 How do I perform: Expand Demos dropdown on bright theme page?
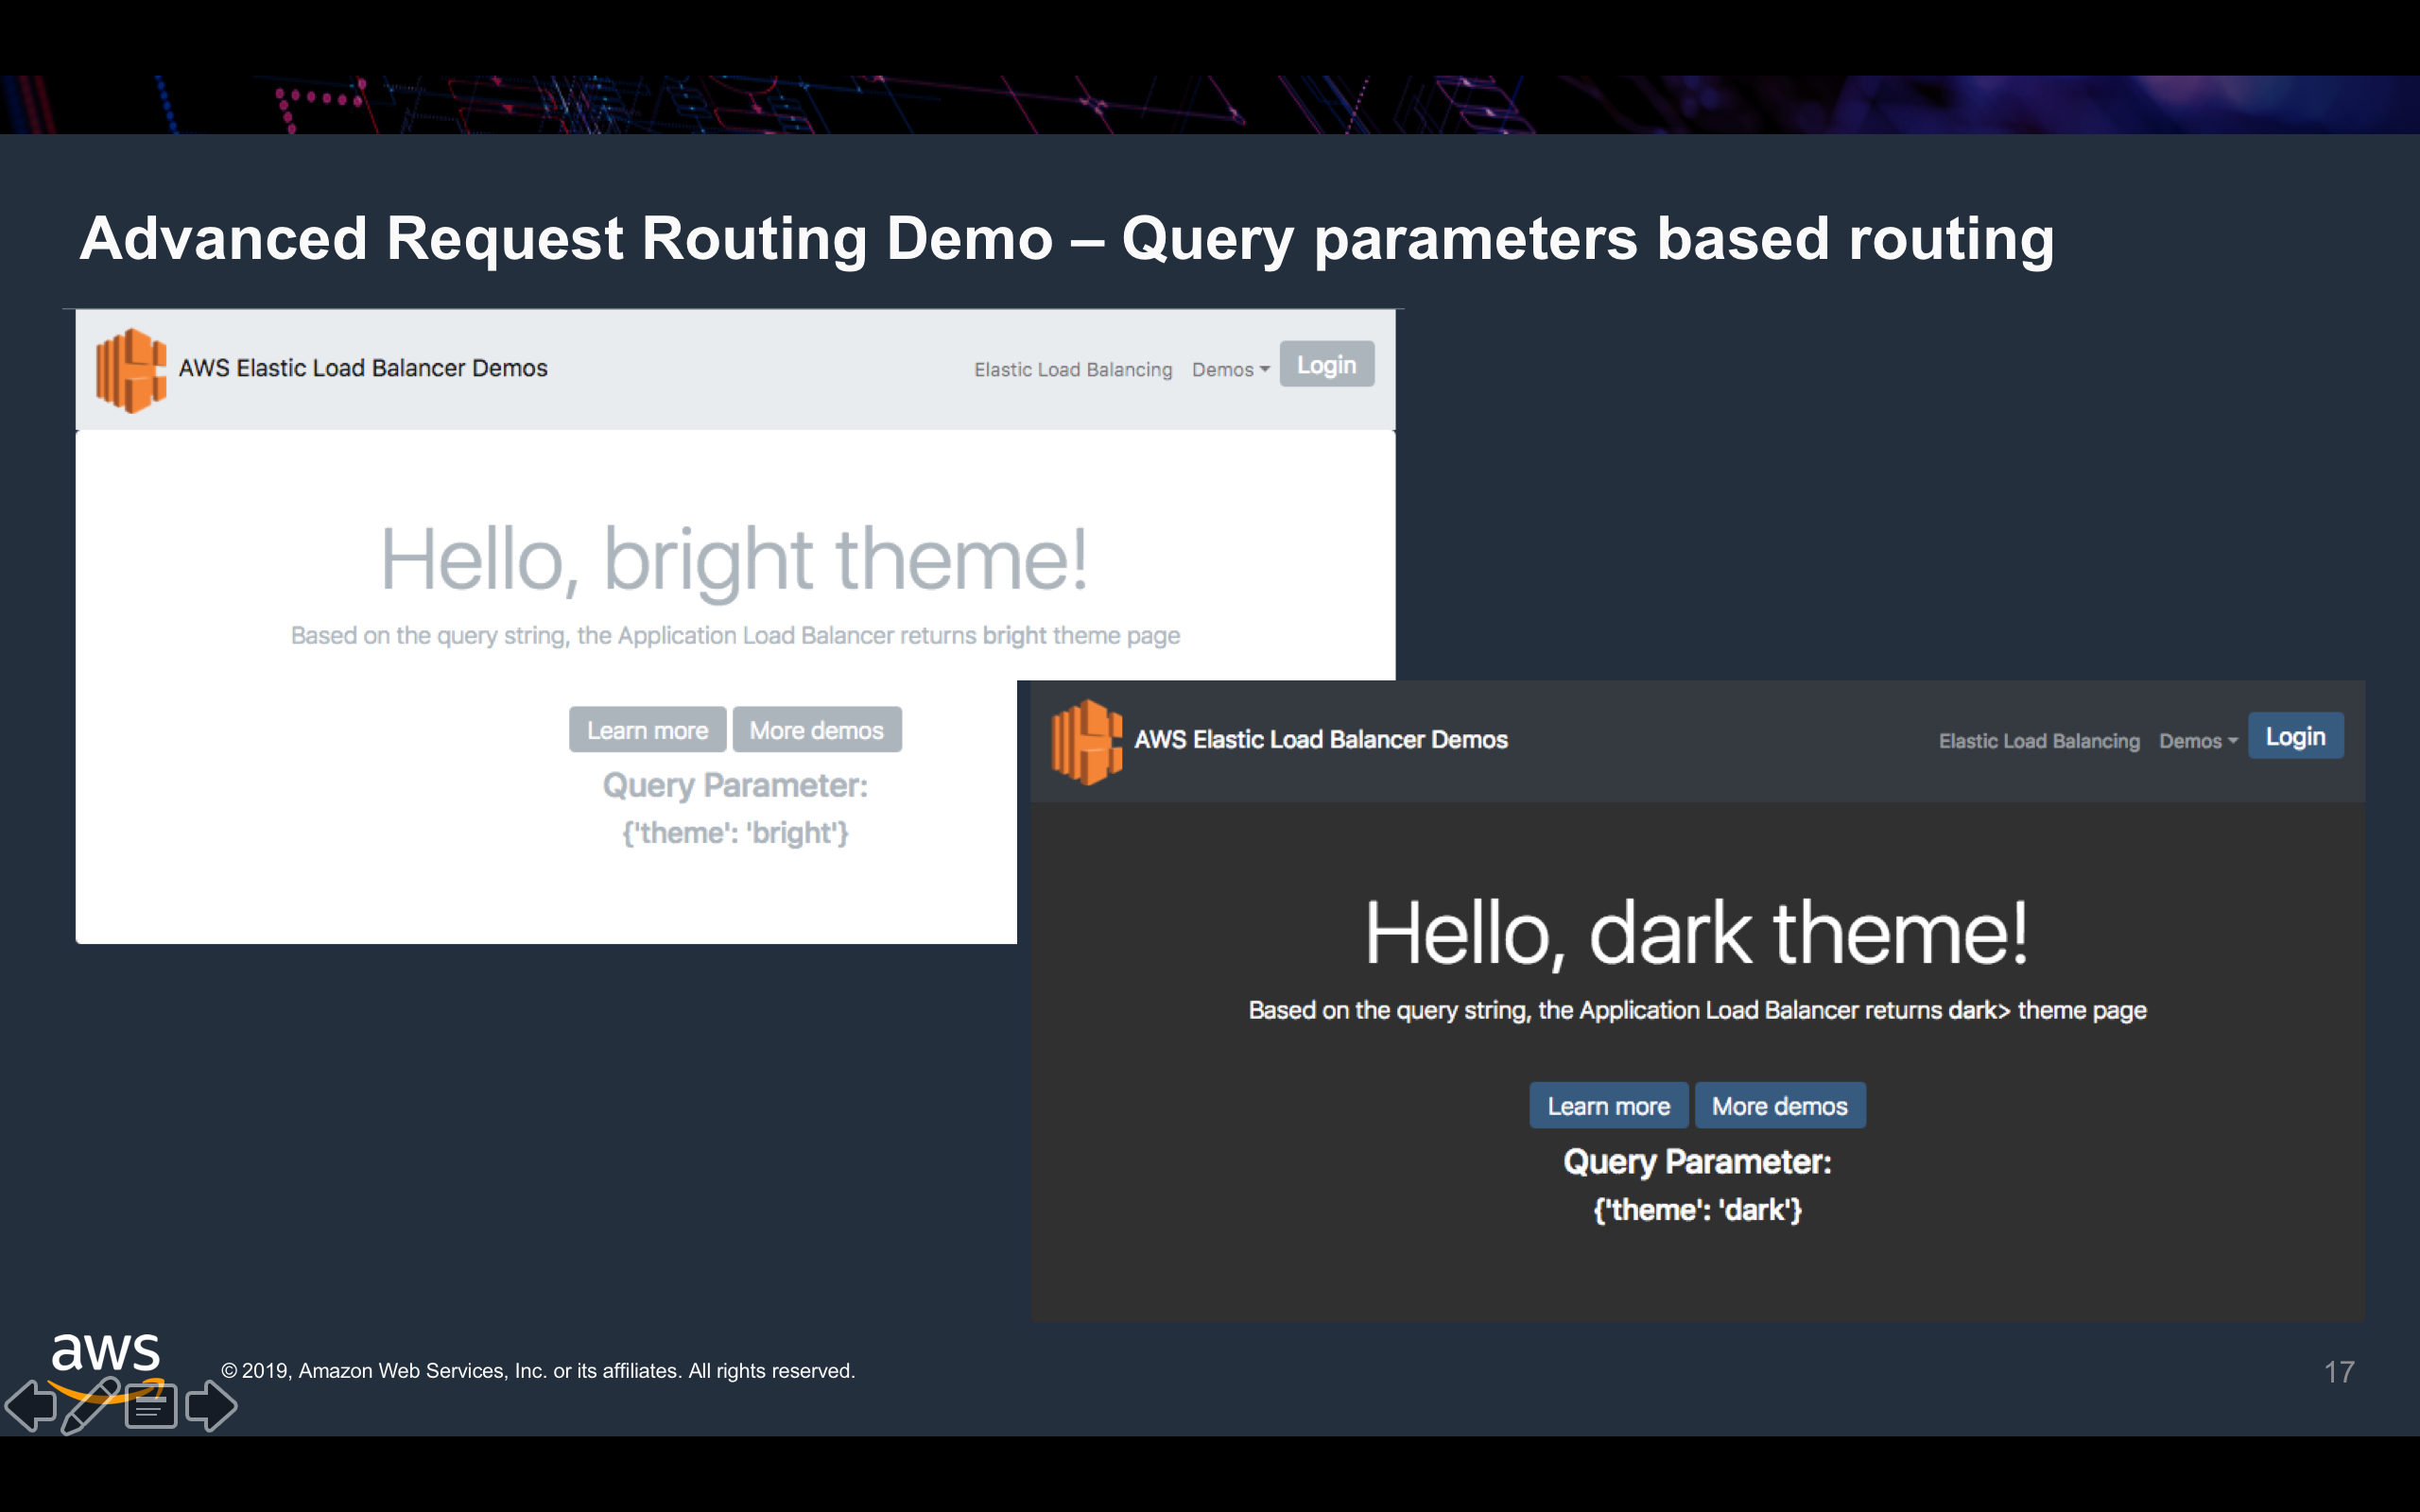point(1230,370)
